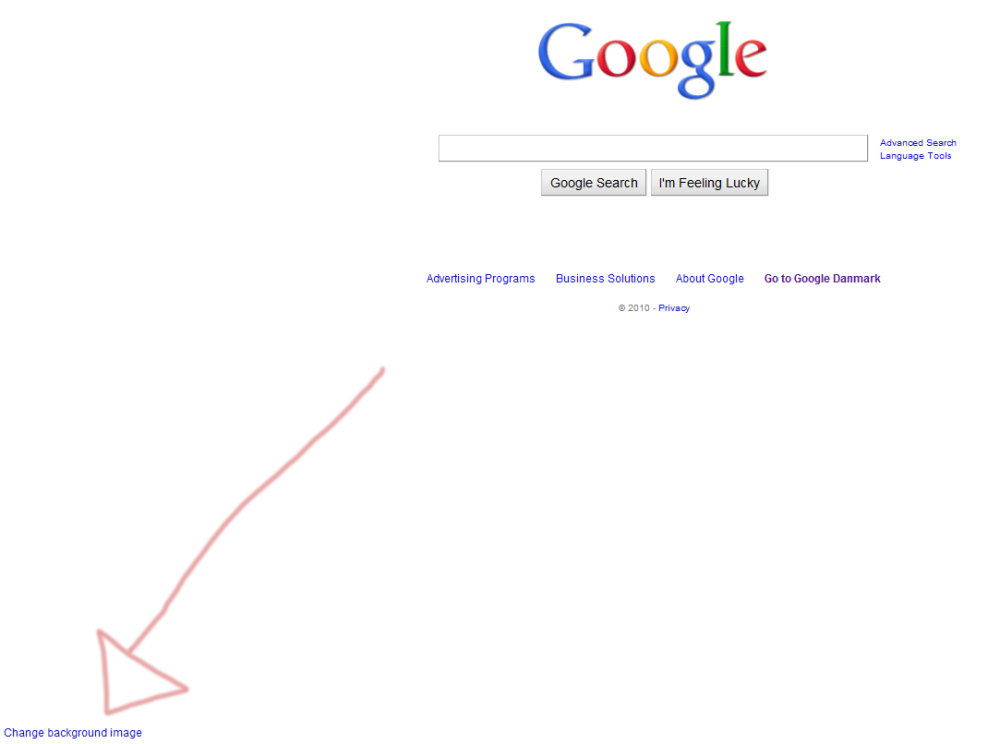1000x744 pixels.
Task: Open the About Google link
Action: click(710, 279)
